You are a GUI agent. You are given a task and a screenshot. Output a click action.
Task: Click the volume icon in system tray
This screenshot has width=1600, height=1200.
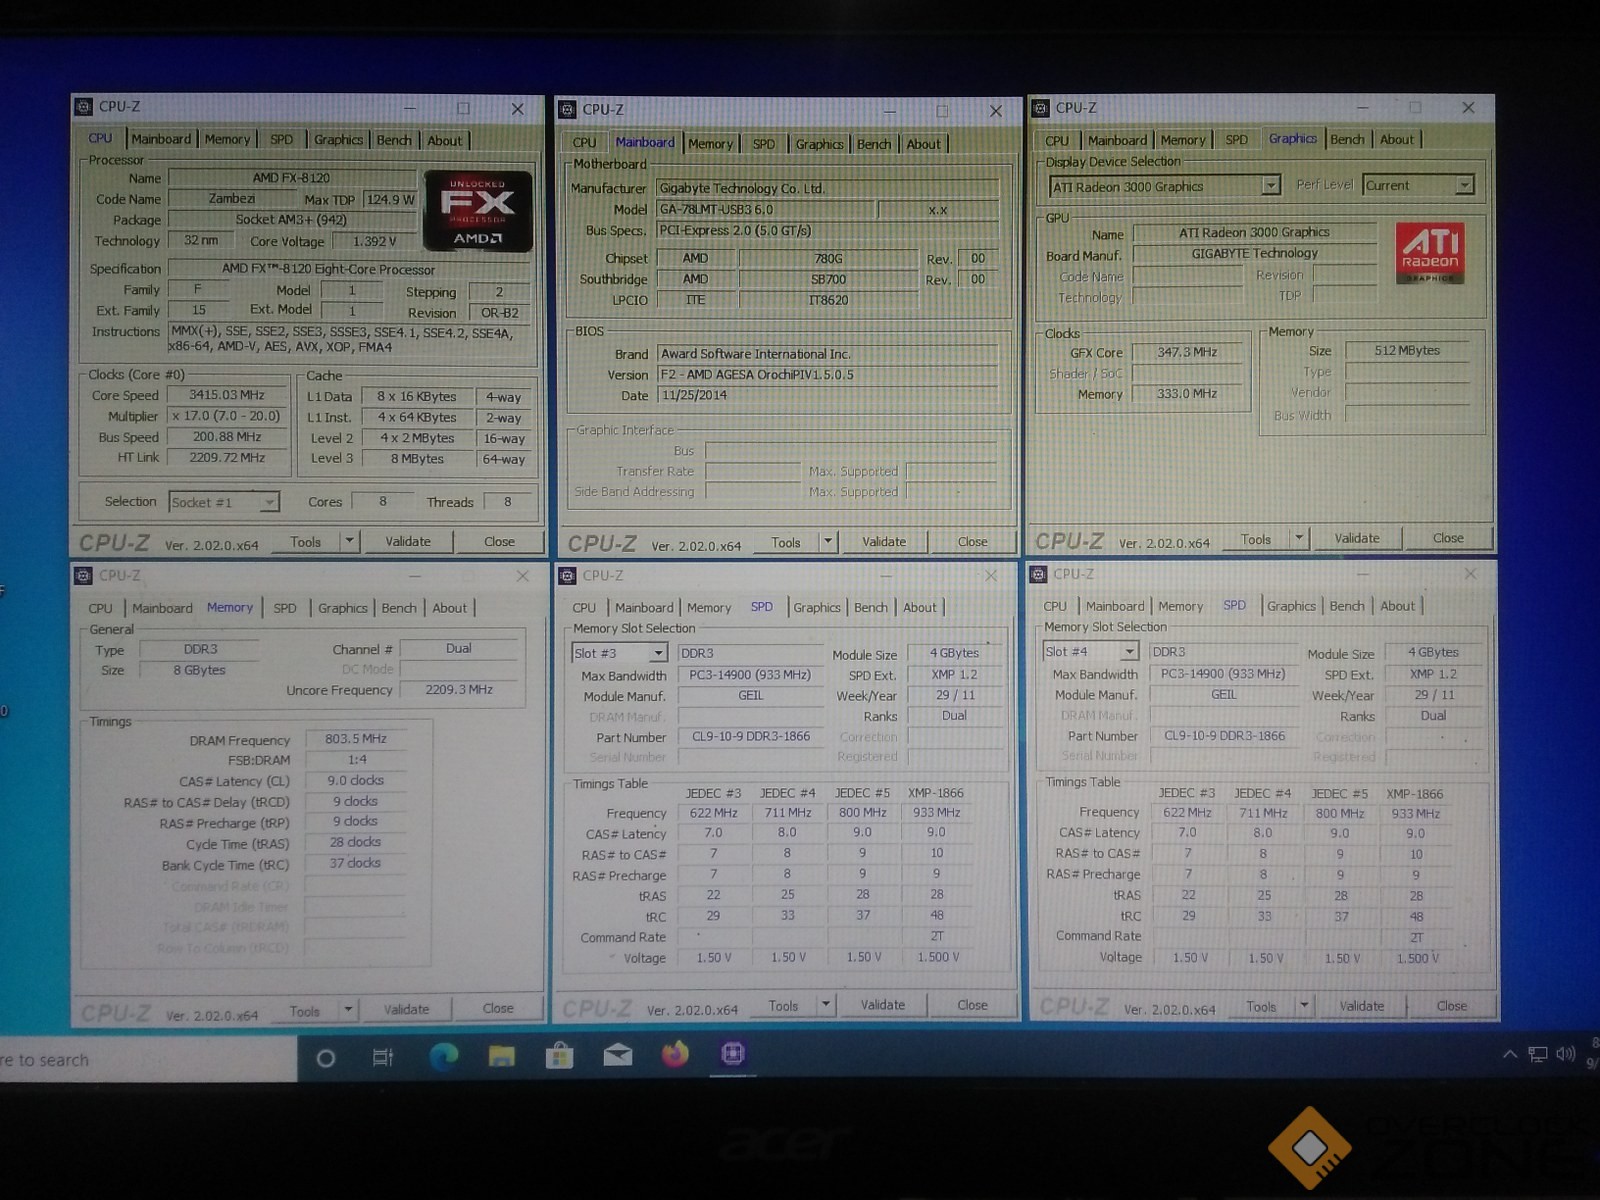point(1565,1054)
